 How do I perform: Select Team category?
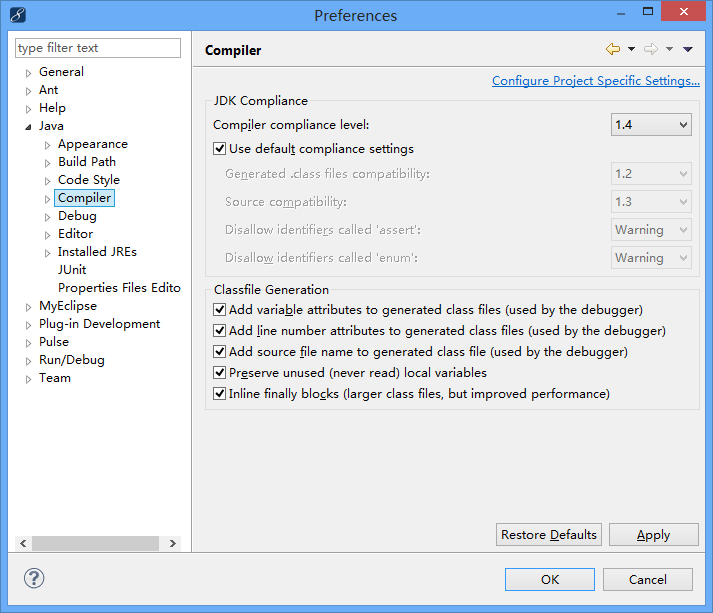[x=55, y=378]
